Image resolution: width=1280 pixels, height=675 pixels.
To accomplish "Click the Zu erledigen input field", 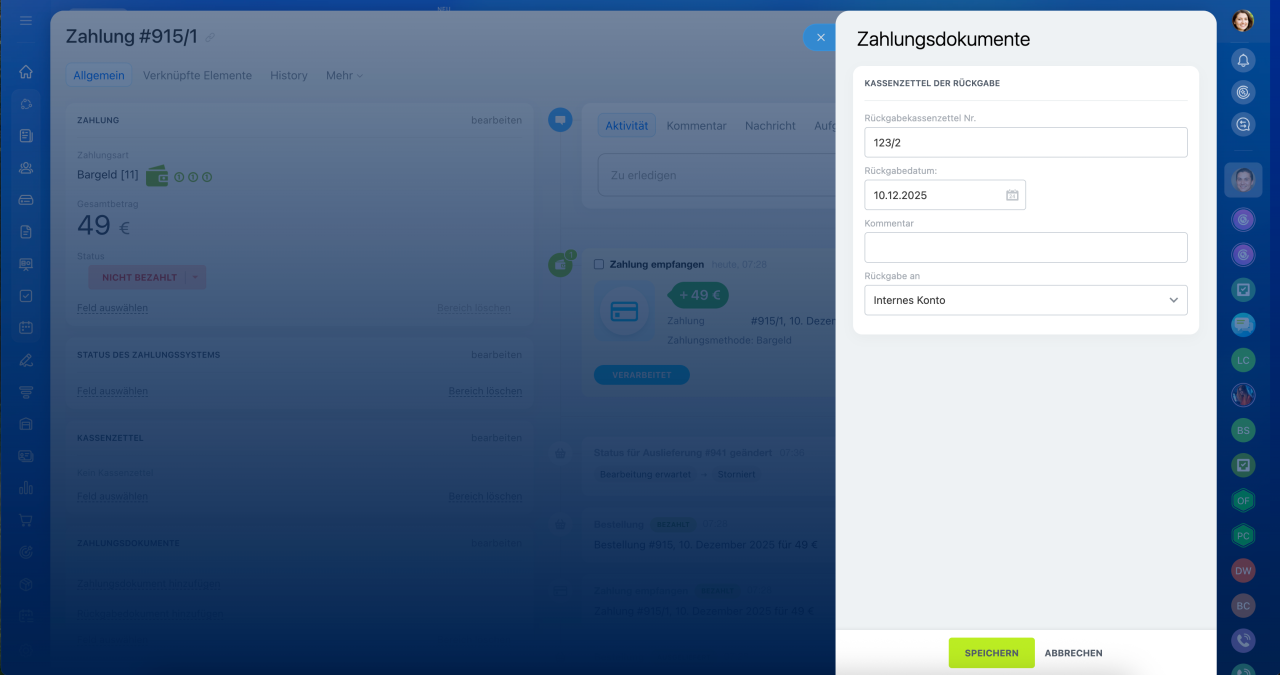I will (716, 175).
